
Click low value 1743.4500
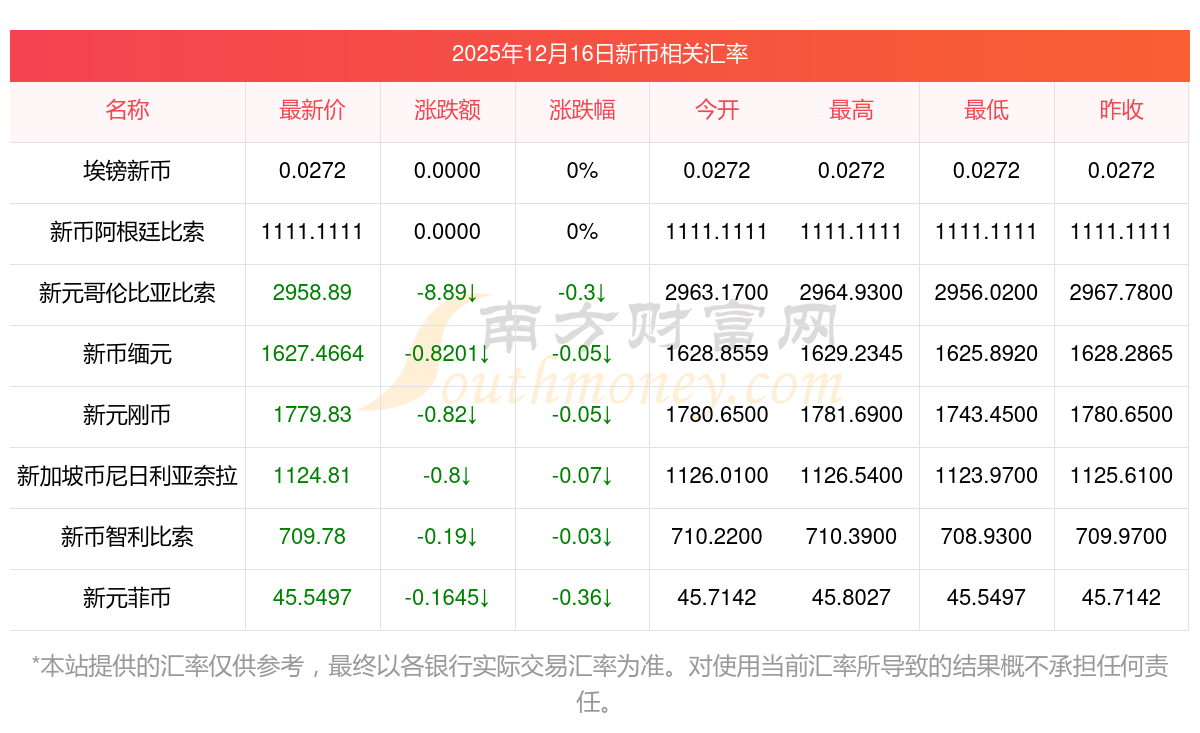point(986,415)
